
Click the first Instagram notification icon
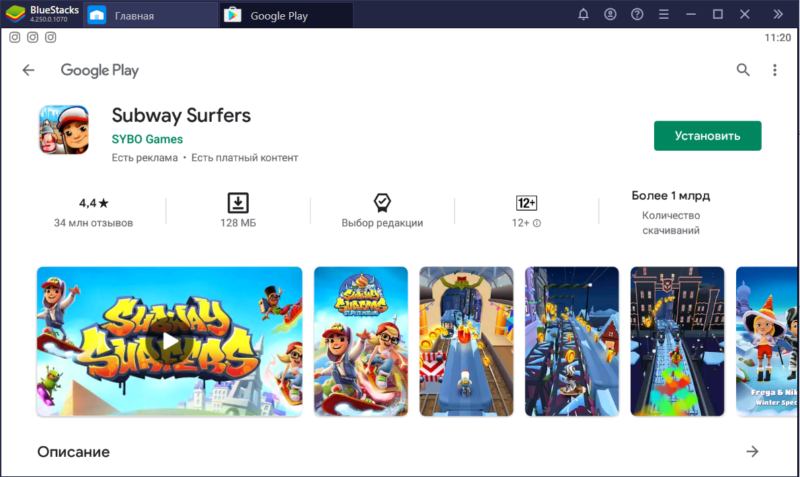pos(15,37)
